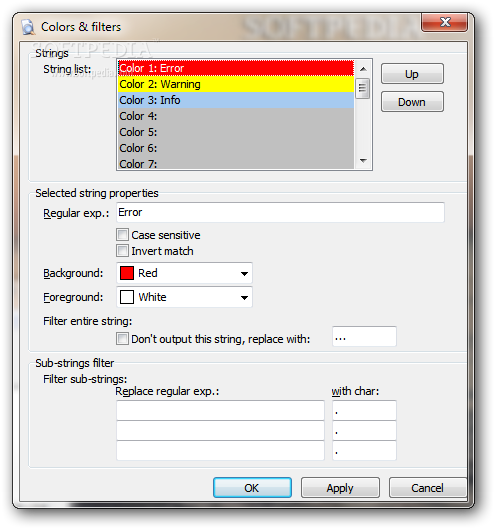Viewport: 495px width, 529px height.
Task: Click the Apply button
Action: 340,488
